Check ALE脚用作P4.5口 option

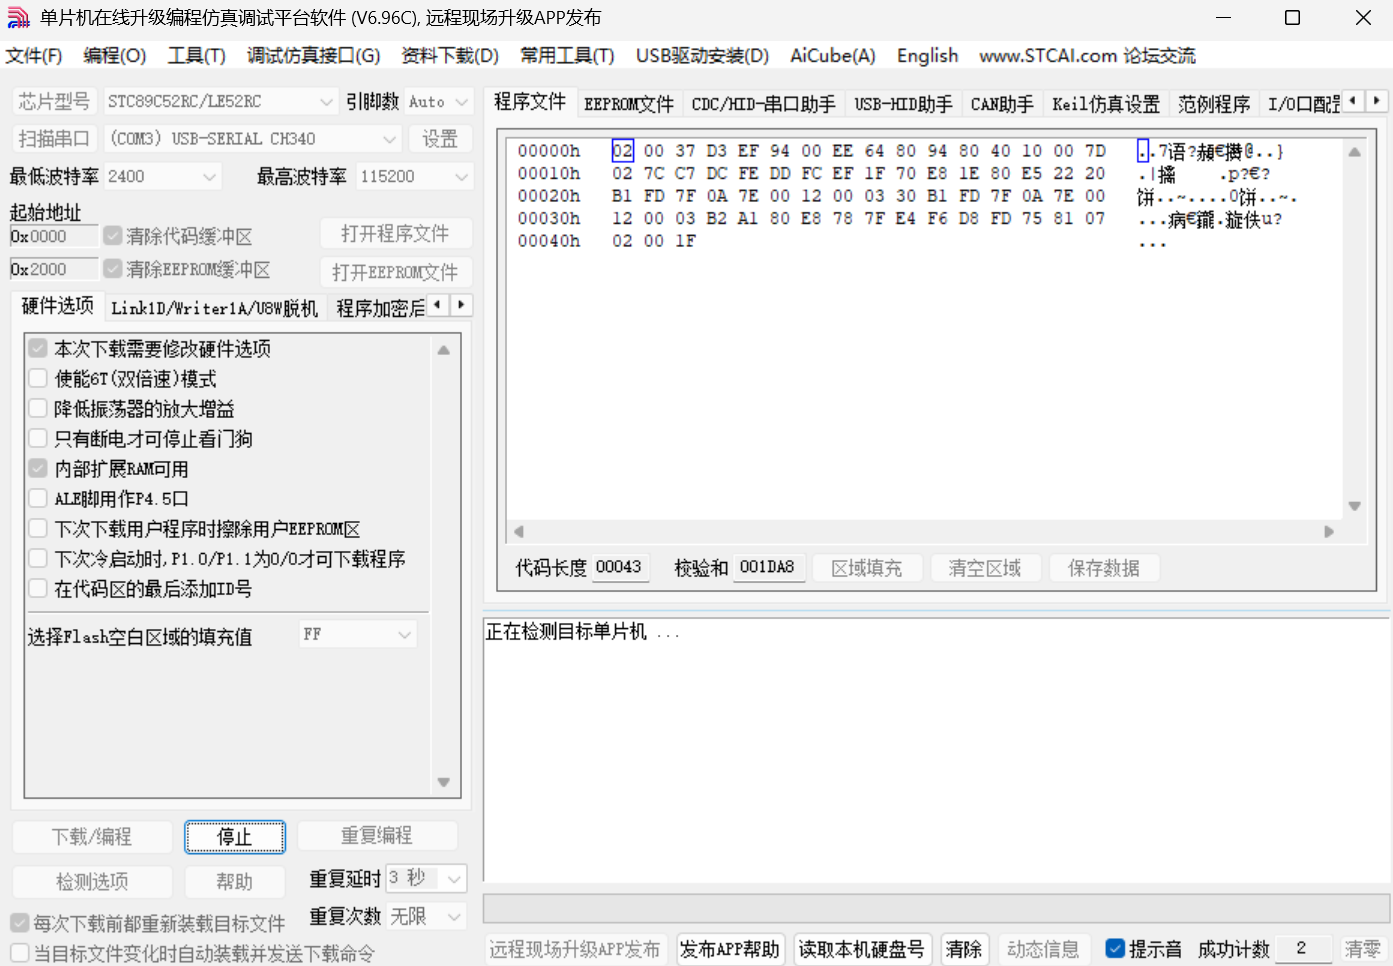point(38,498)
